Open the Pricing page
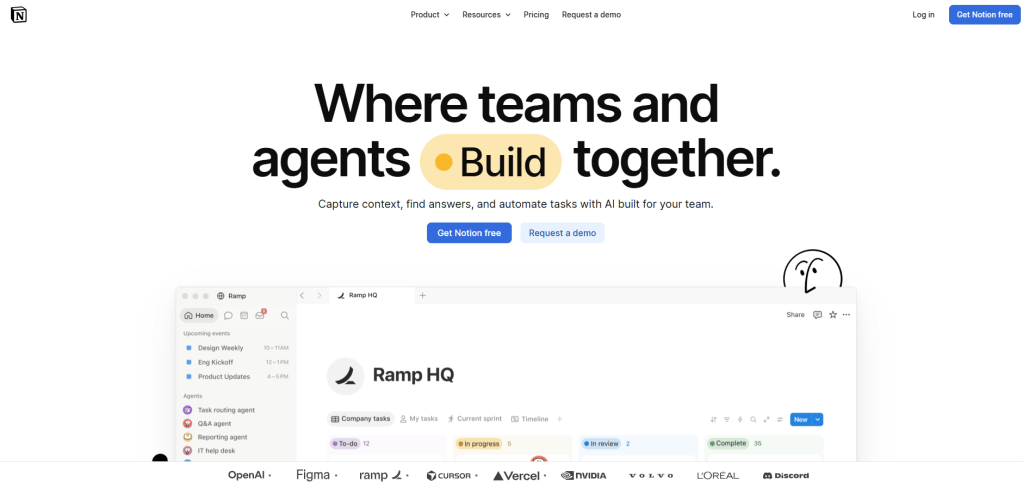Image resolution: width=1023 pixels, height=482 pixels. [x=536, y=14]
